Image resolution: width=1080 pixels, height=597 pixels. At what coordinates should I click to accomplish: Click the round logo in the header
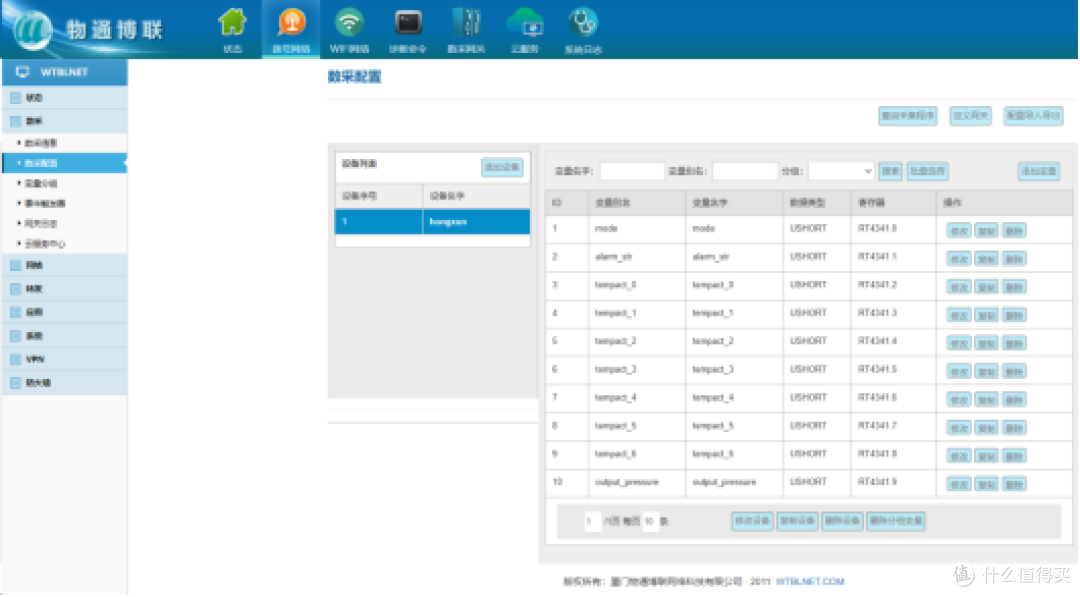[x=32, y=30]
